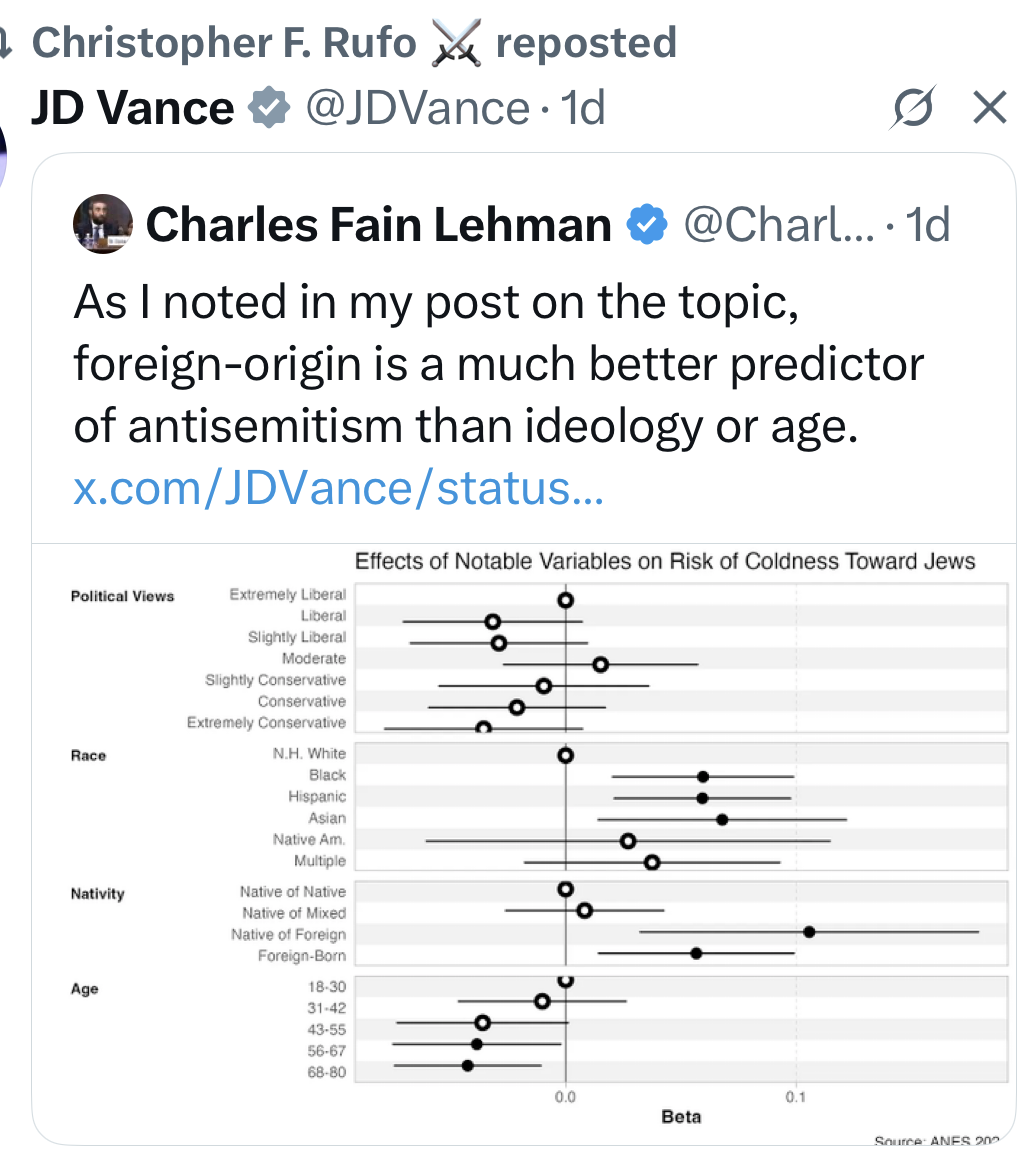The width and height of the screenshot is (1021, 1151).
Task: Visit the @JDVance handle
Action: click(x=416, y=107)
